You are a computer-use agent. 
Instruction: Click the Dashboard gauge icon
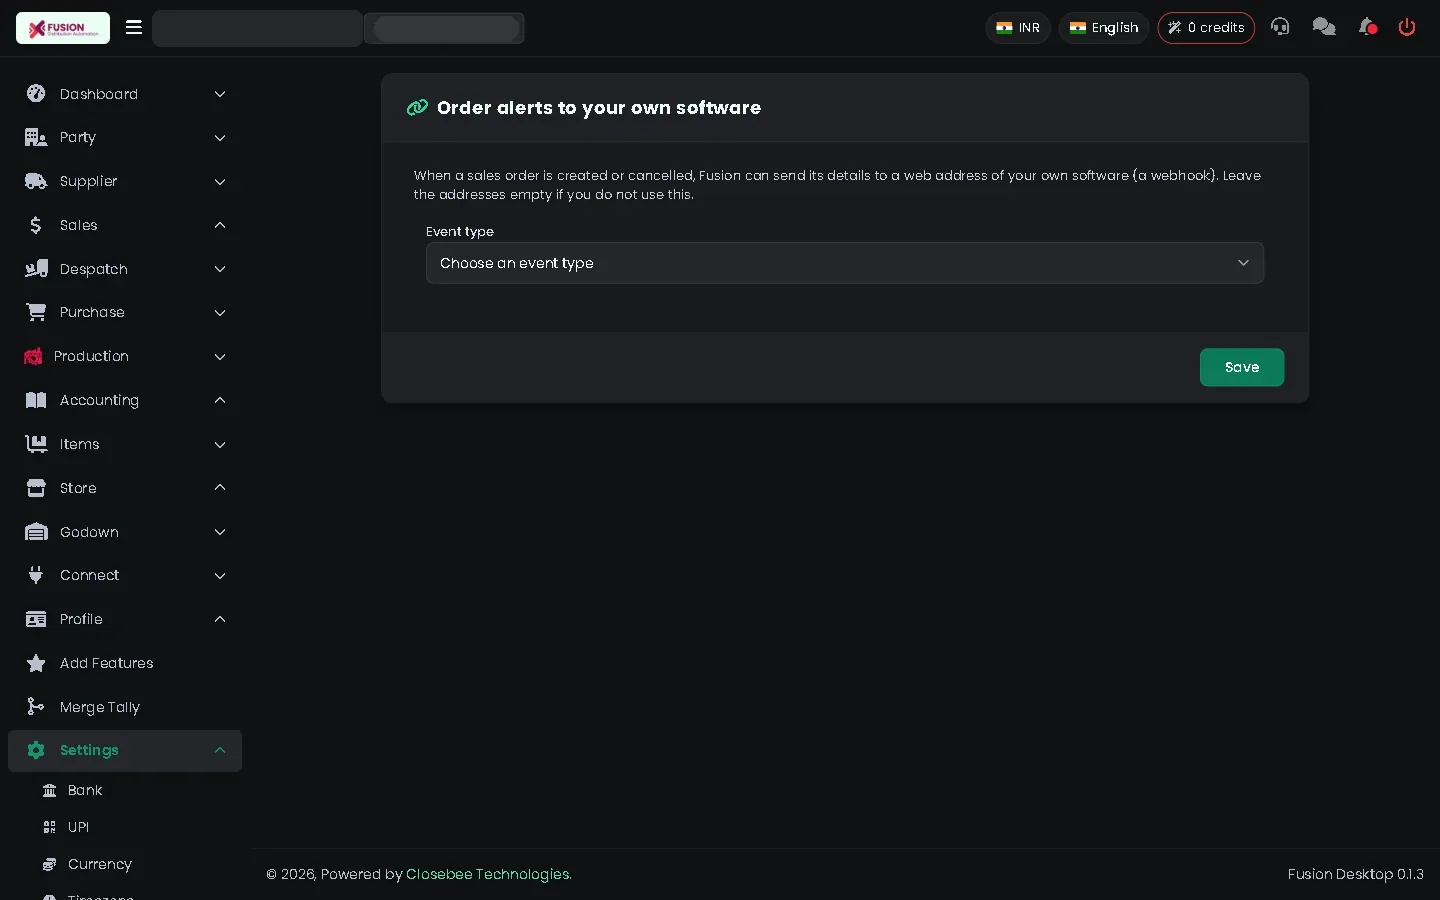coord(36,94)
